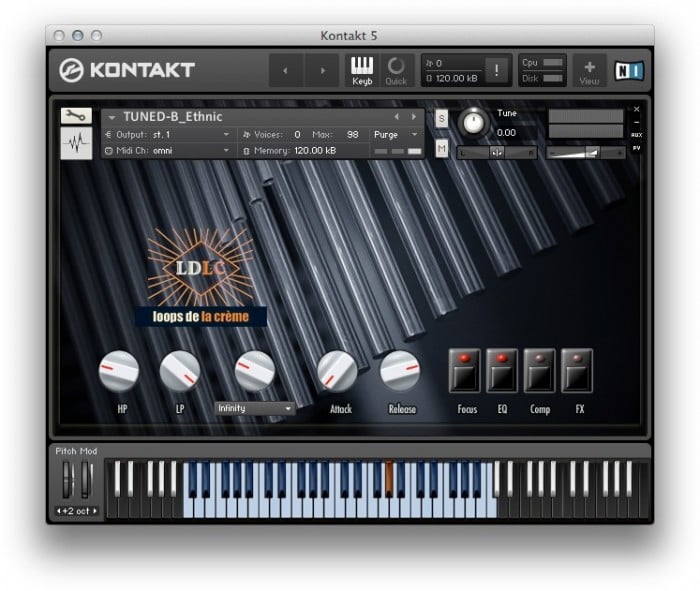
Task: Click the +2 oct octave label
Action: (76, 511)
